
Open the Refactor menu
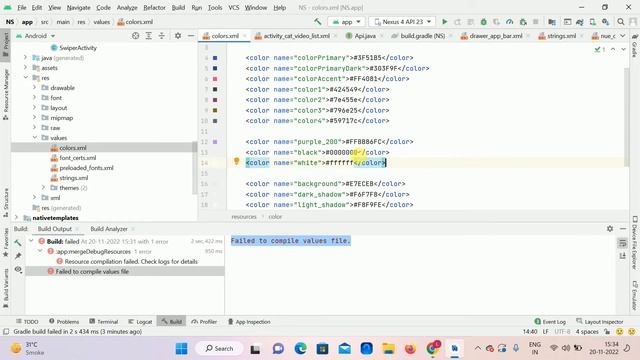[154, 7]
